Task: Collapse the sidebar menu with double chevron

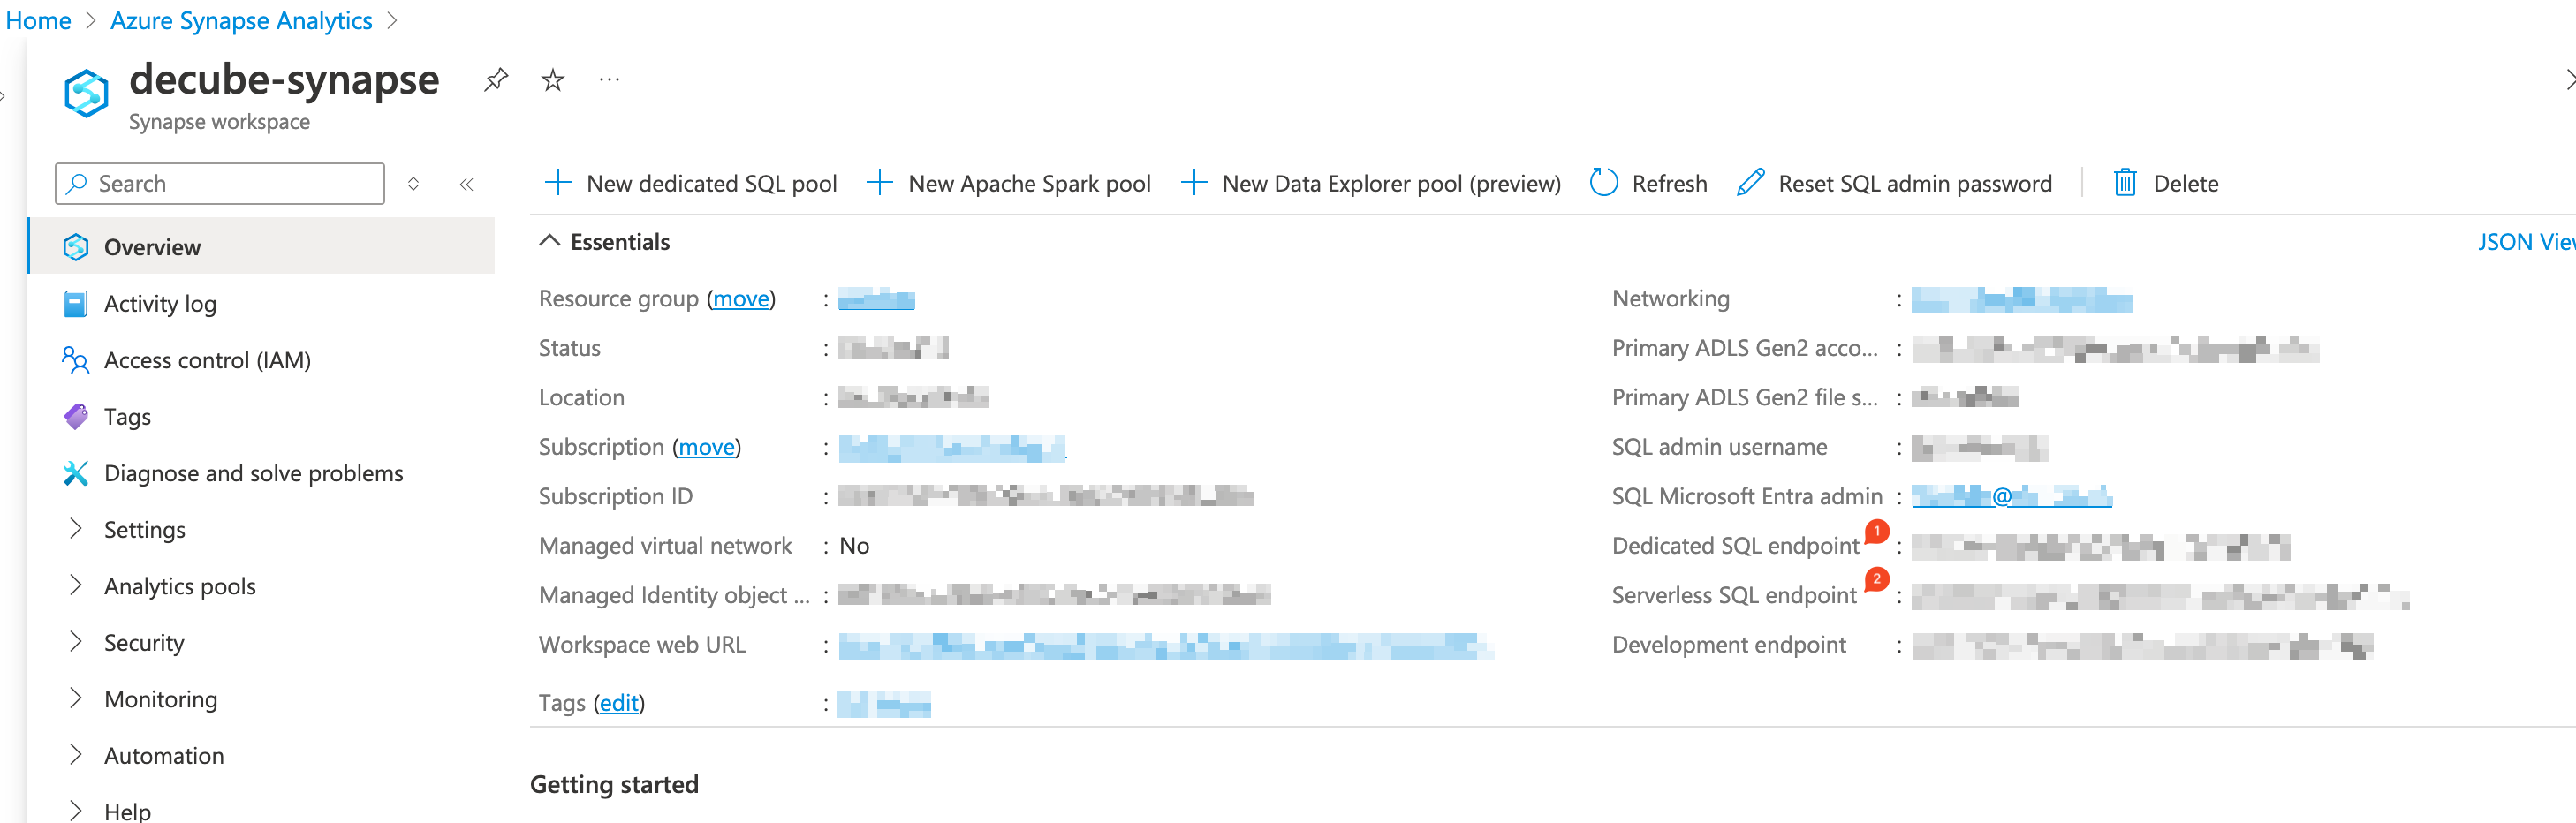Action: (466, 184)
